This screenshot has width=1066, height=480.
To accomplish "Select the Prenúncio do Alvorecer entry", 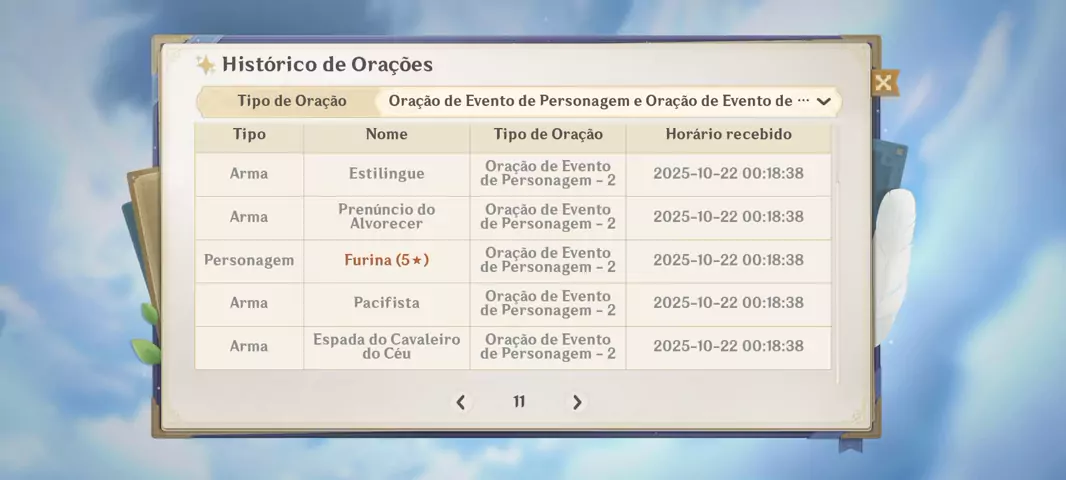I will click(x=386, y=217).
